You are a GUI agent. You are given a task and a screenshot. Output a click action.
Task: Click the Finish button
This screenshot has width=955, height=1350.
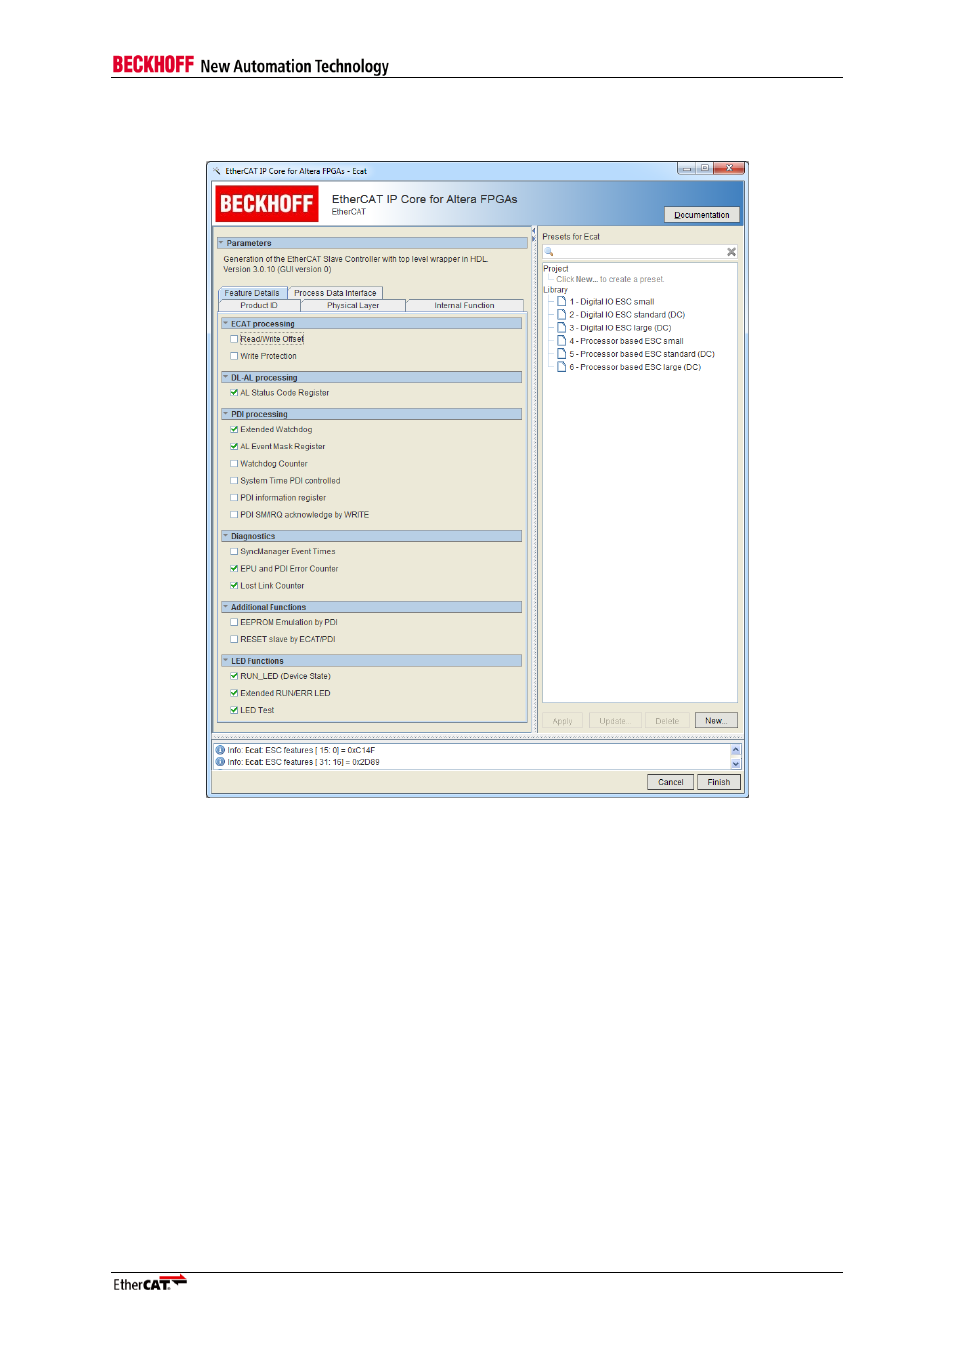pyautogui.click(x=718, y=782)
